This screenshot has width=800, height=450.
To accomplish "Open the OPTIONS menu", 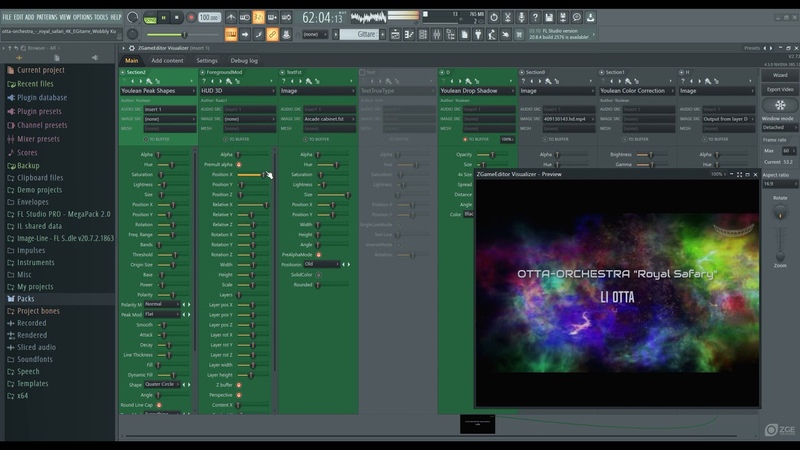I will coord(83,17).
